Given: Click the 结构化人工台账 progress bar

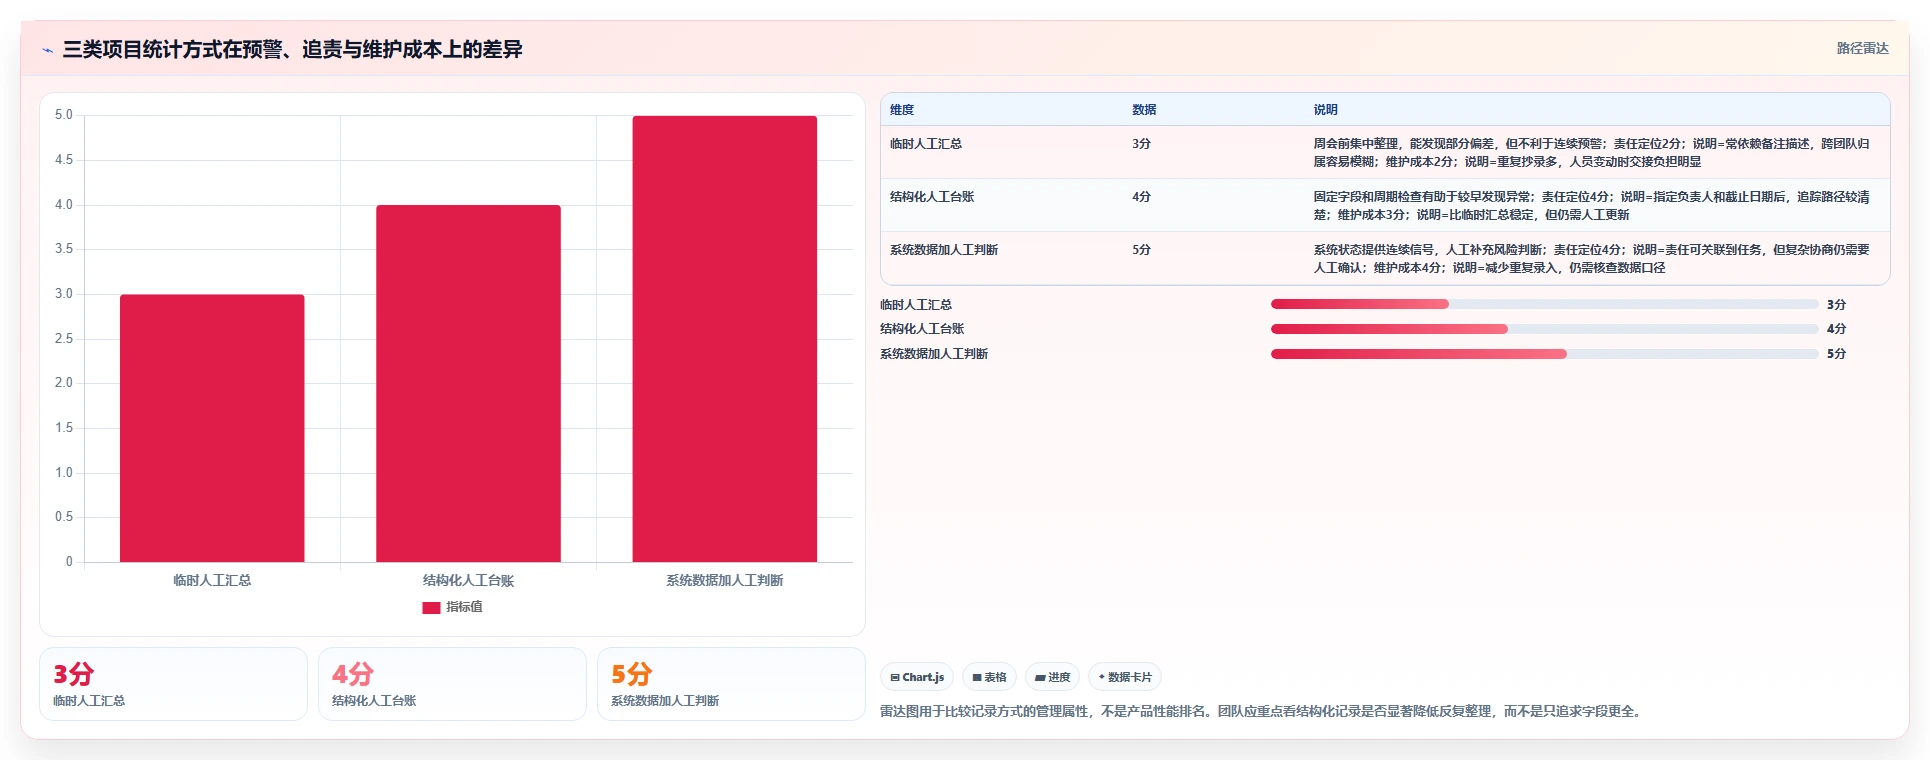Looking at the screenshot, I should point(1544,329).
